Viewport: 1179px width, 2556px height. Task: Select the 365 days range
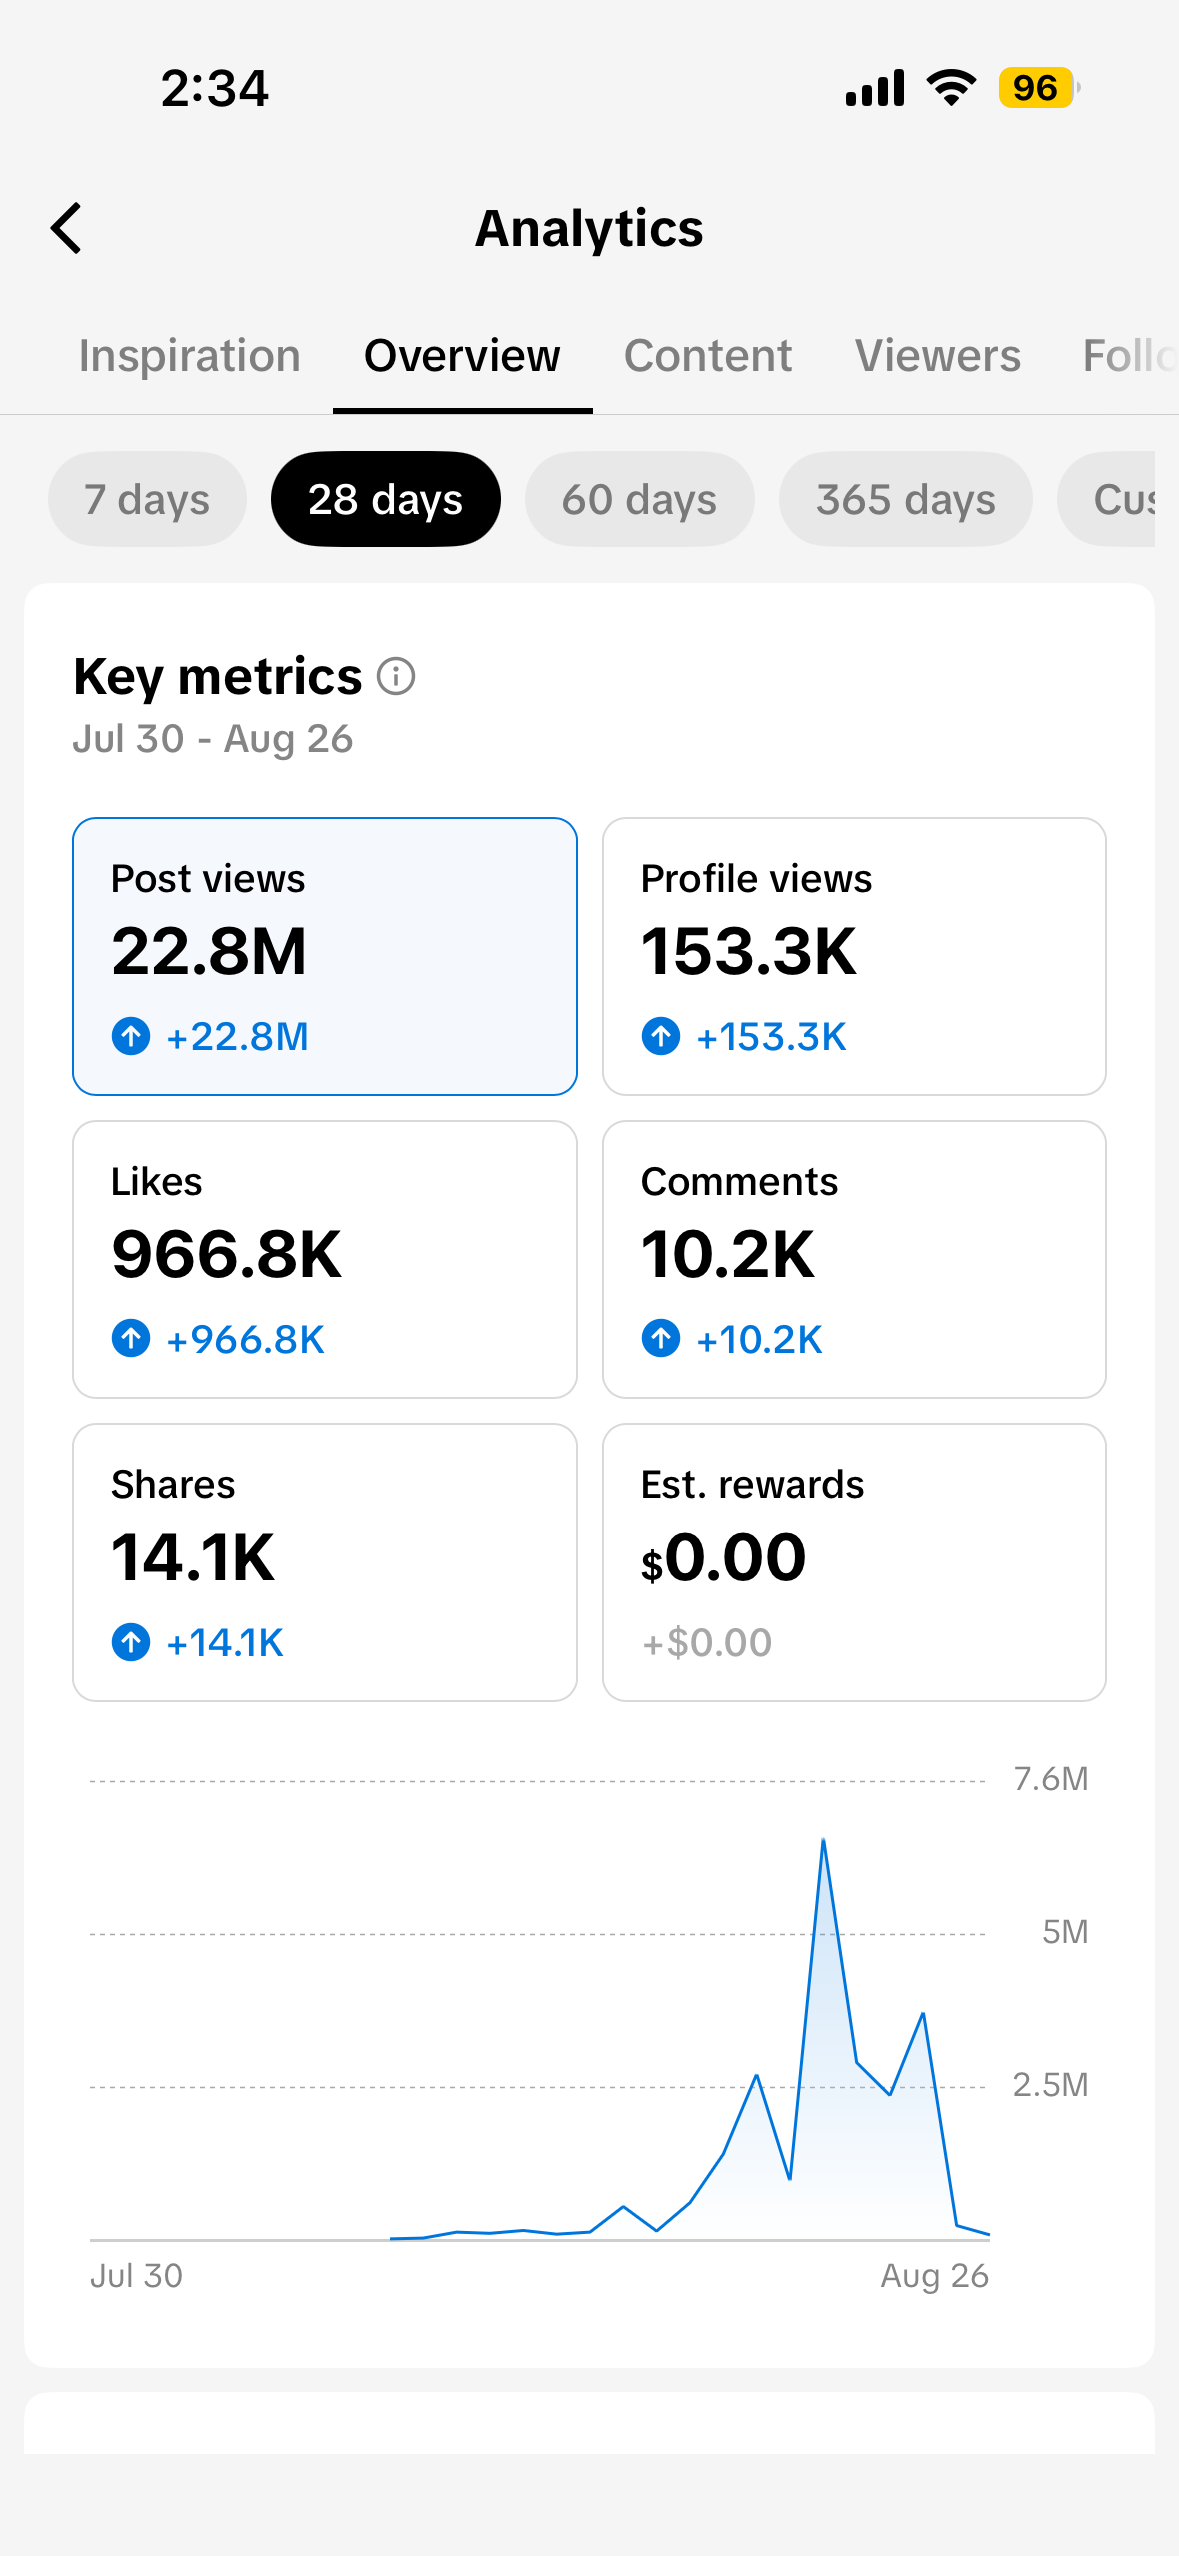click(905, 499)
